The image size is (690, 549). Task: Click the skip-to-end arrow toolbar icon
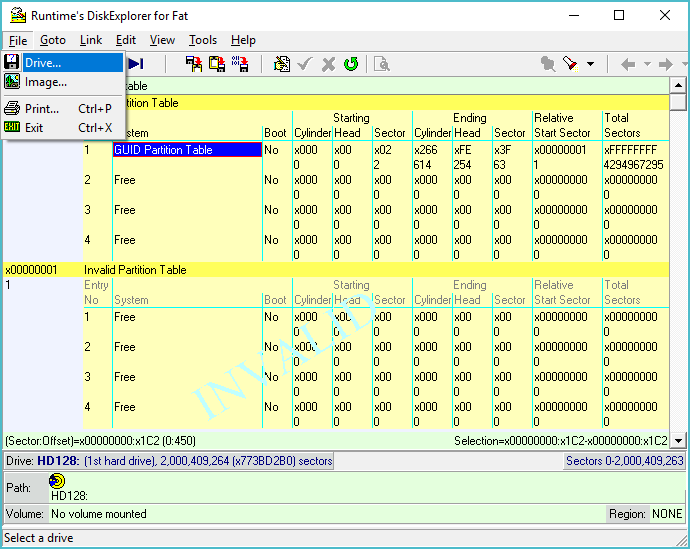coord(137,64)
